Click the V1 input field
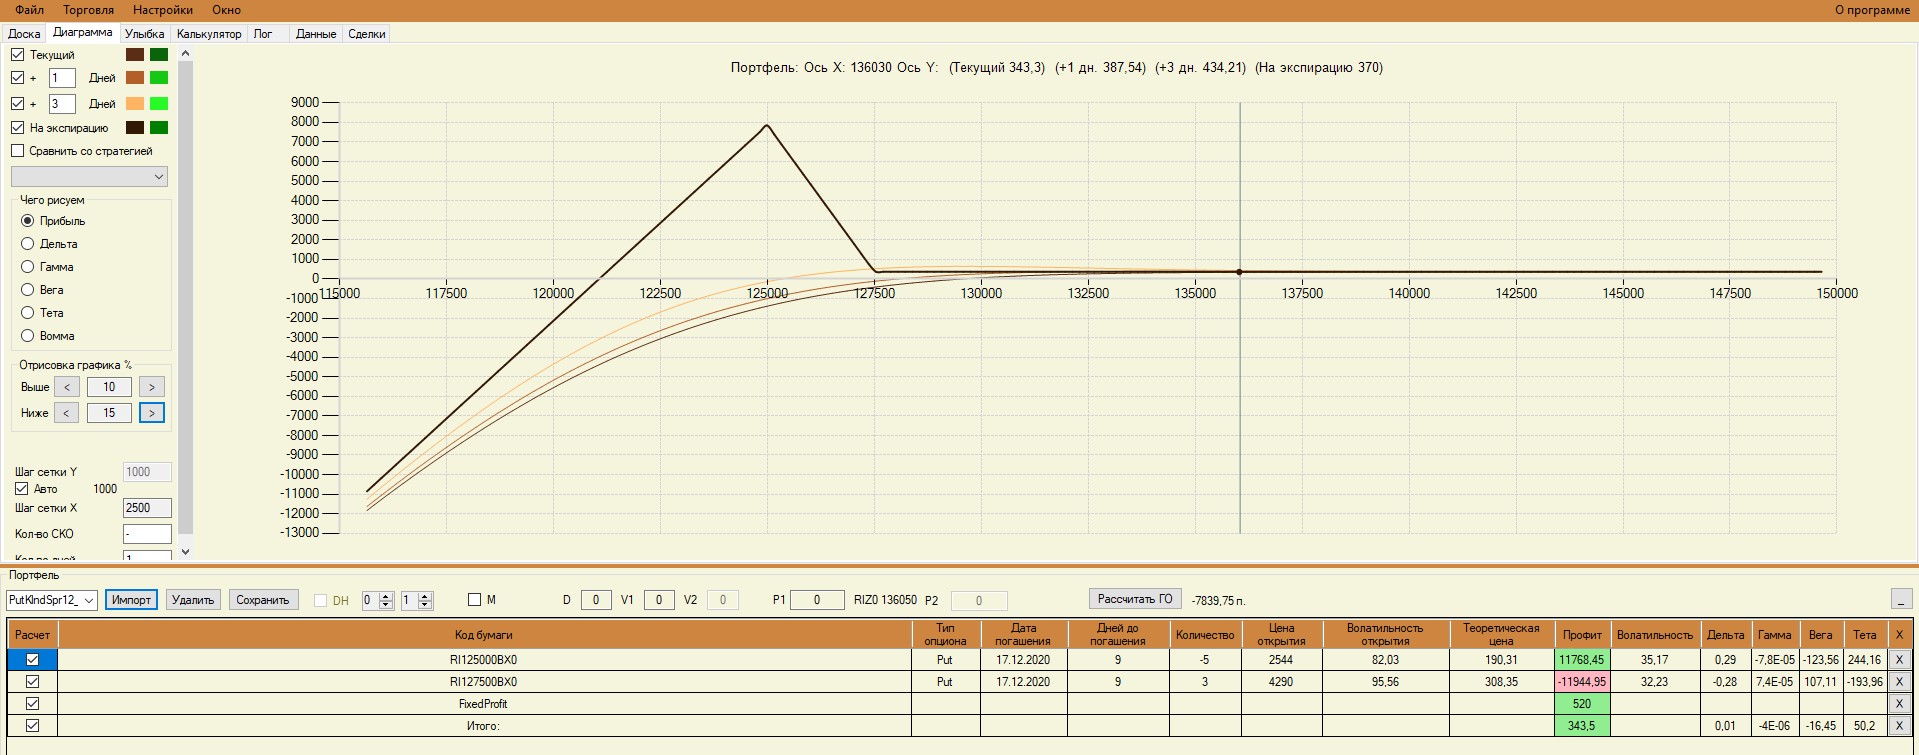 (x=659, y=600)
